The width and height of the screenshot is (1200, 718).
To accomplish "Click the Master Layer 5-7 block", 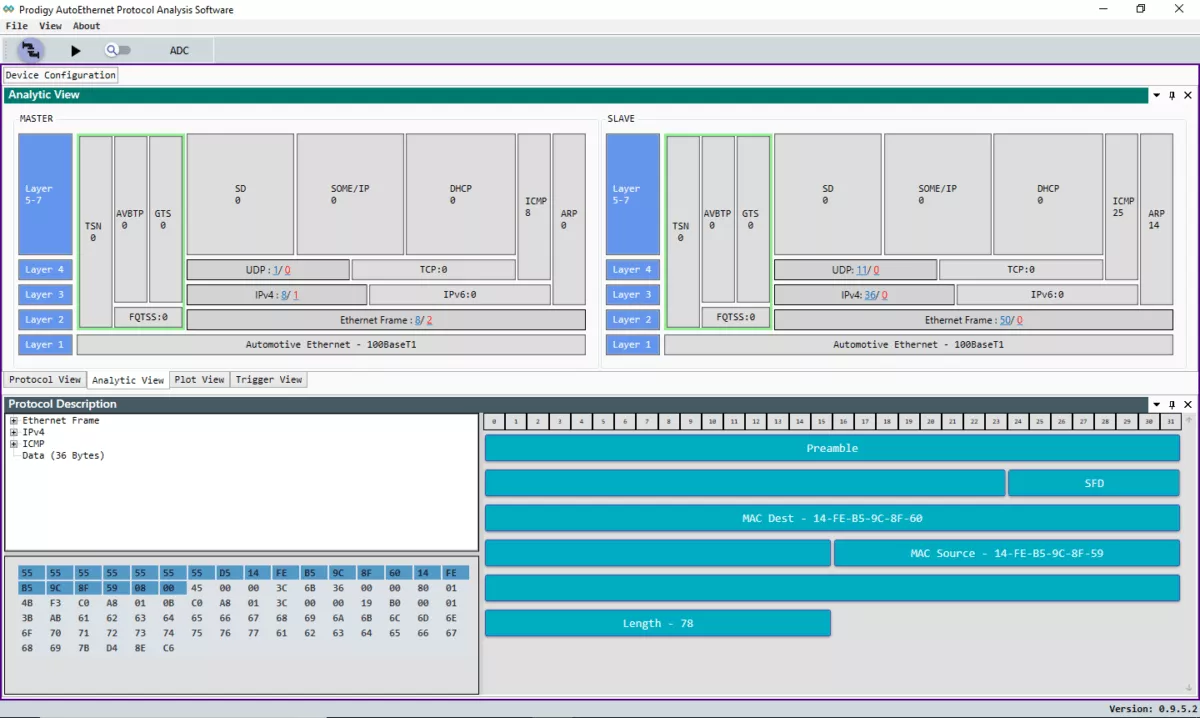I will click(45, 194).
